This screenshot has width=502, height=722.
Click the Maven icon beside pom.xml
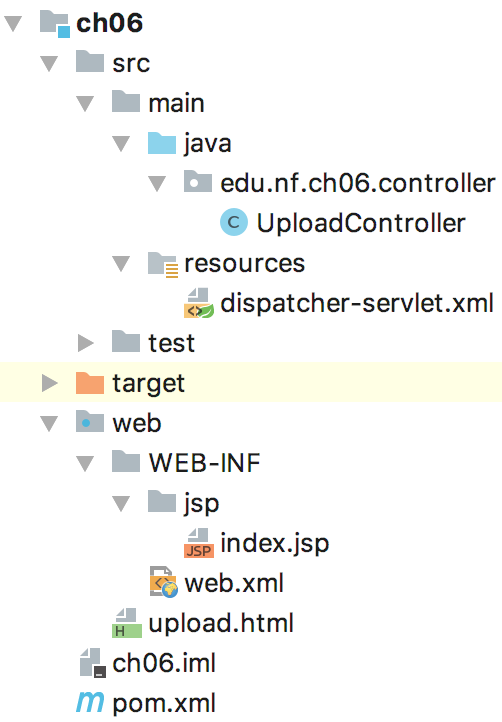point(90,702)
